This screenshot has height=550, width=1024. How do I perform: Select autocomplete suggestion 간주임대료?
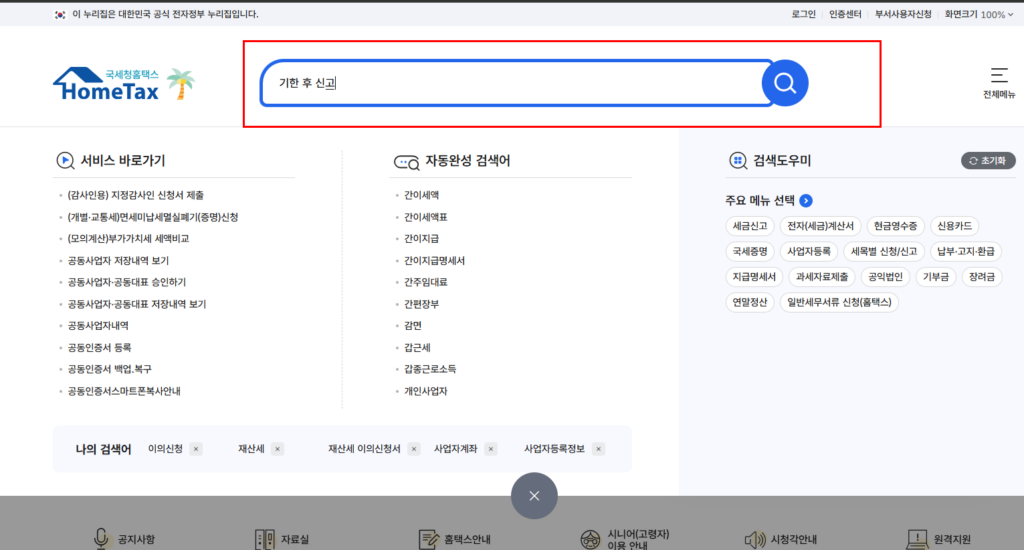pos(426,282)
